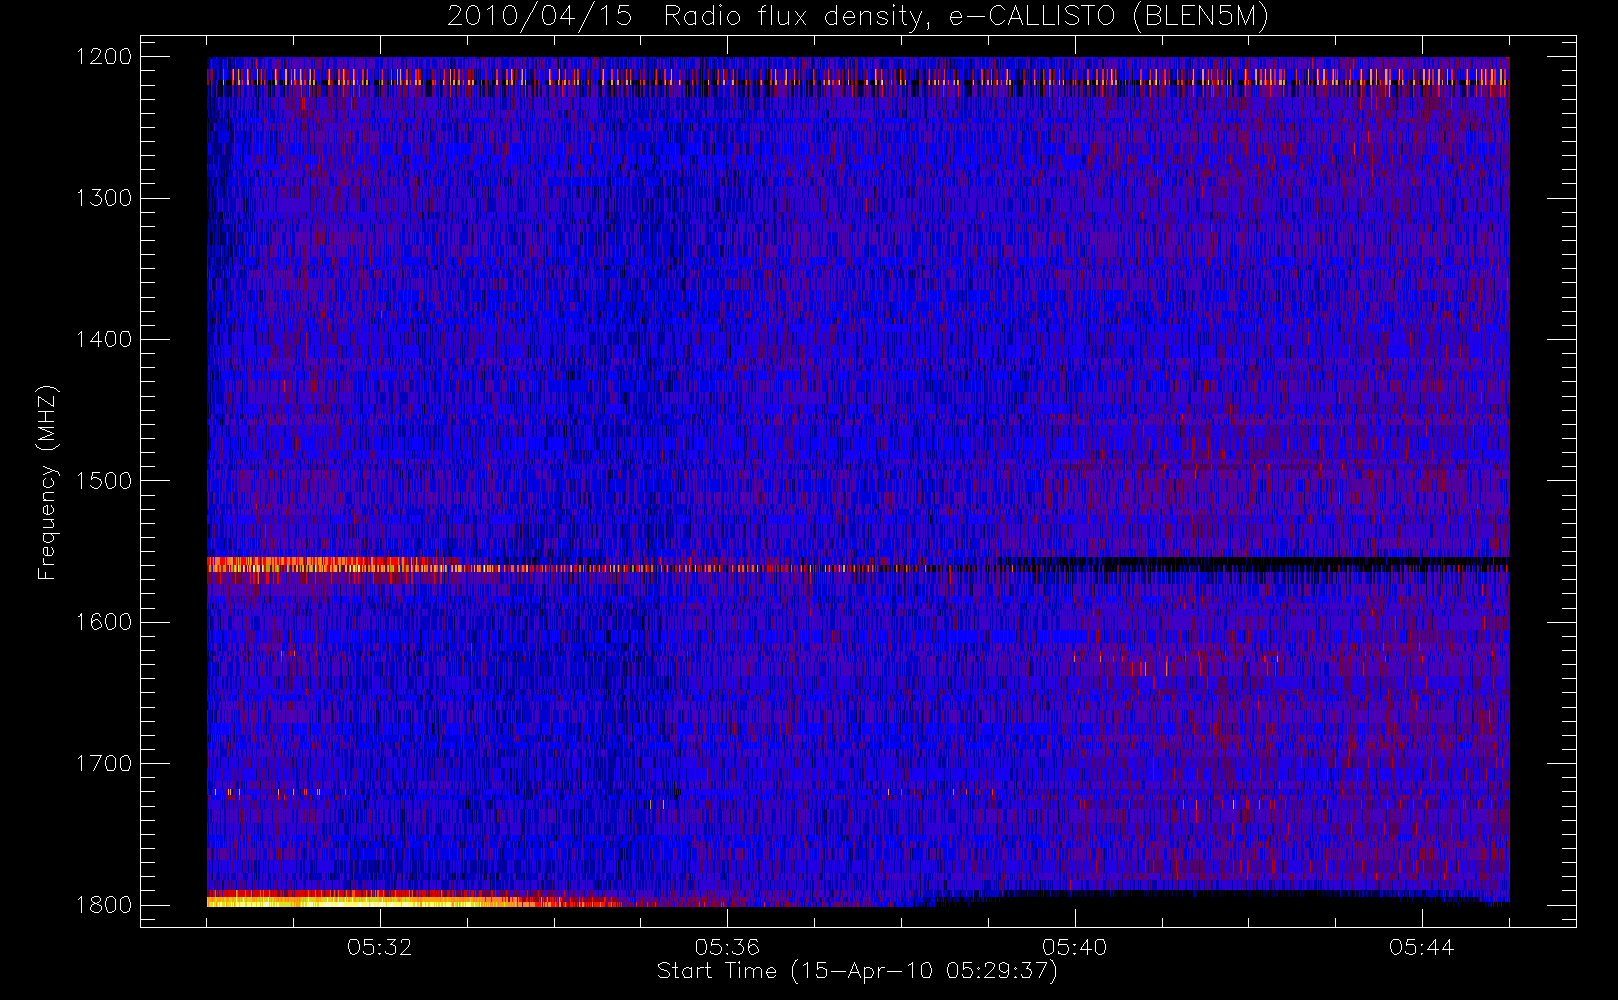This screenshot has width=1618, height=1000.
Task: Select the 1300 frequency tick label
Action: 104,198
